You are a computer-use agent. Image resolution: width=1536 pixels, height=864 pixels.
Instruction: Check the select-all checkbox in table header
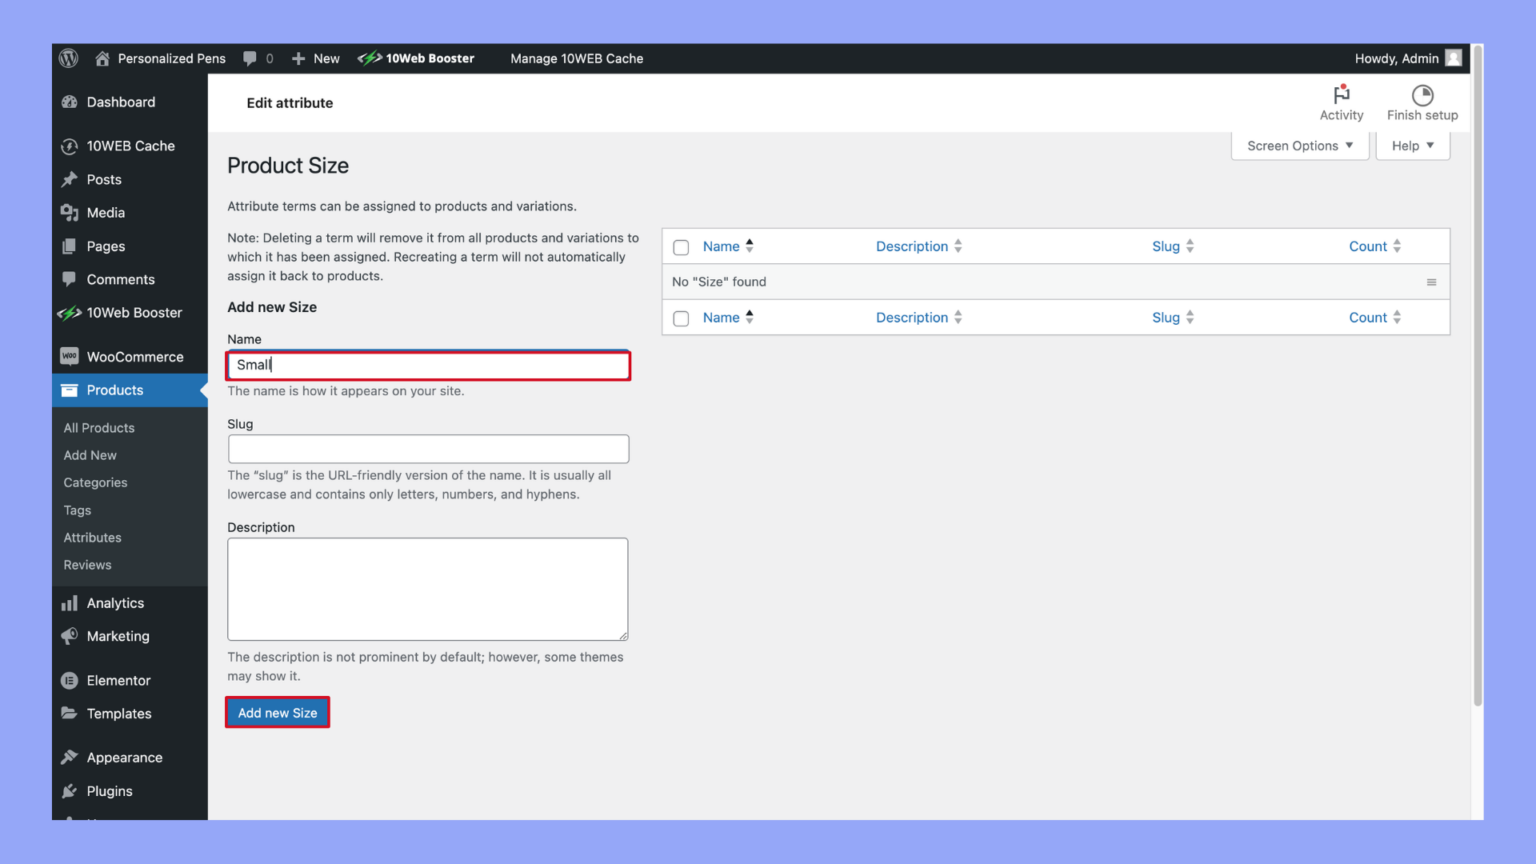click(681, 246)
